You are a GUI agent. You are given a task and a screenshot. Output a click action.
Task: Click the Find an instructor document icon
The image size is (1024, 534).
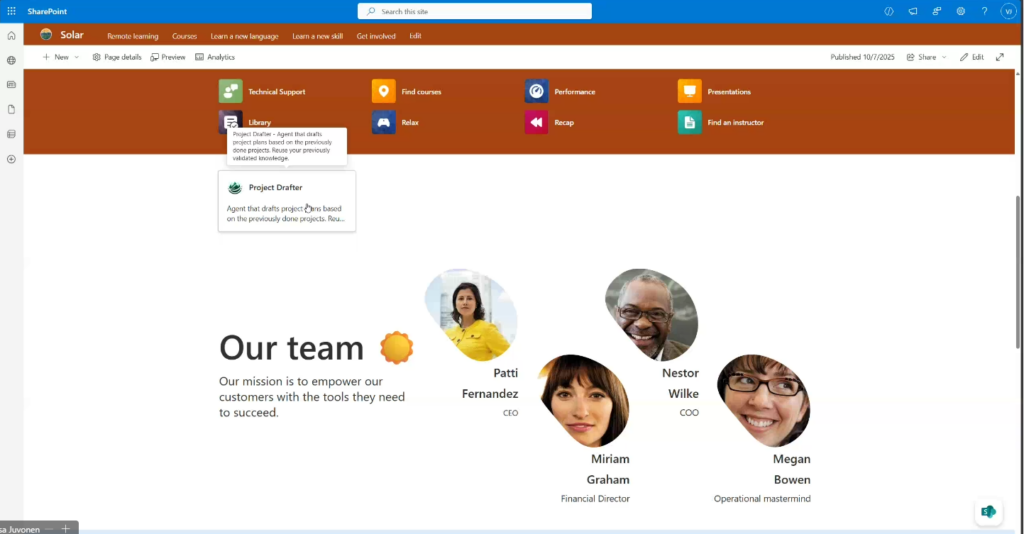(690, 122)
